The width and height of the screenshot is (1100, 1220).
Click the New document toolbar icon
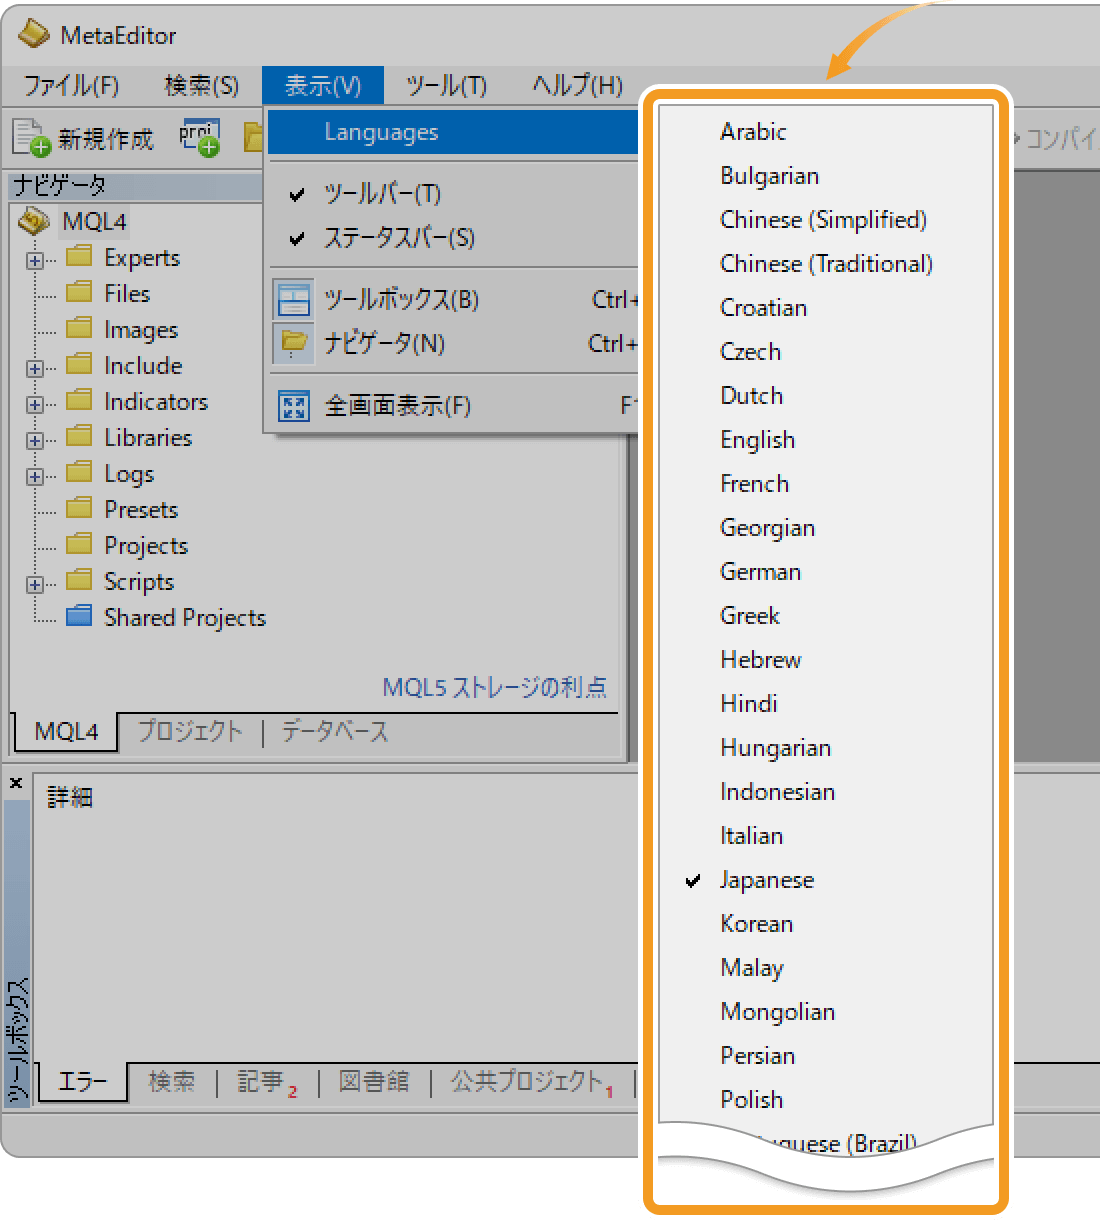tap(30, 138)
